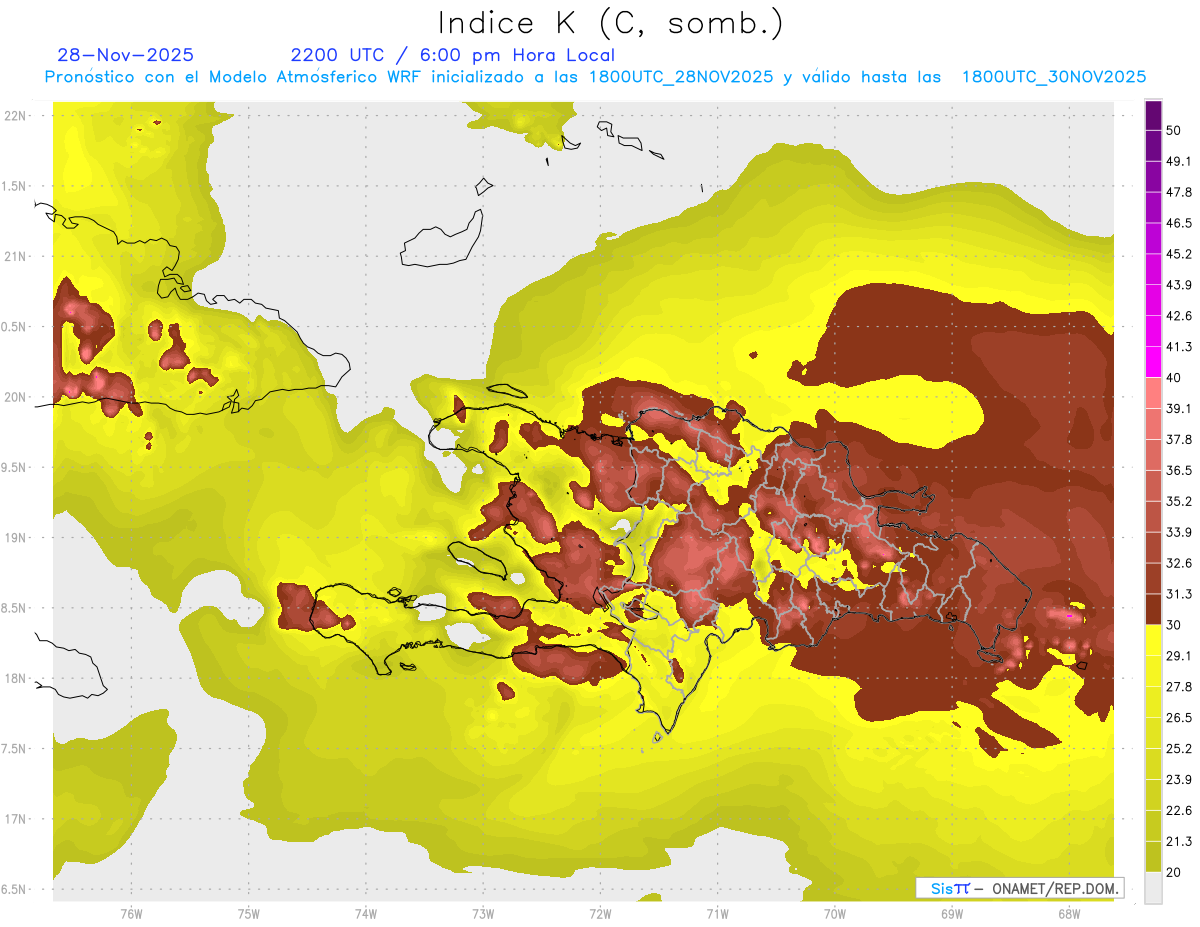Click the colorbar value "31.3"
This screenshot has height=927, width=1200.
[x=1179, y=594]
